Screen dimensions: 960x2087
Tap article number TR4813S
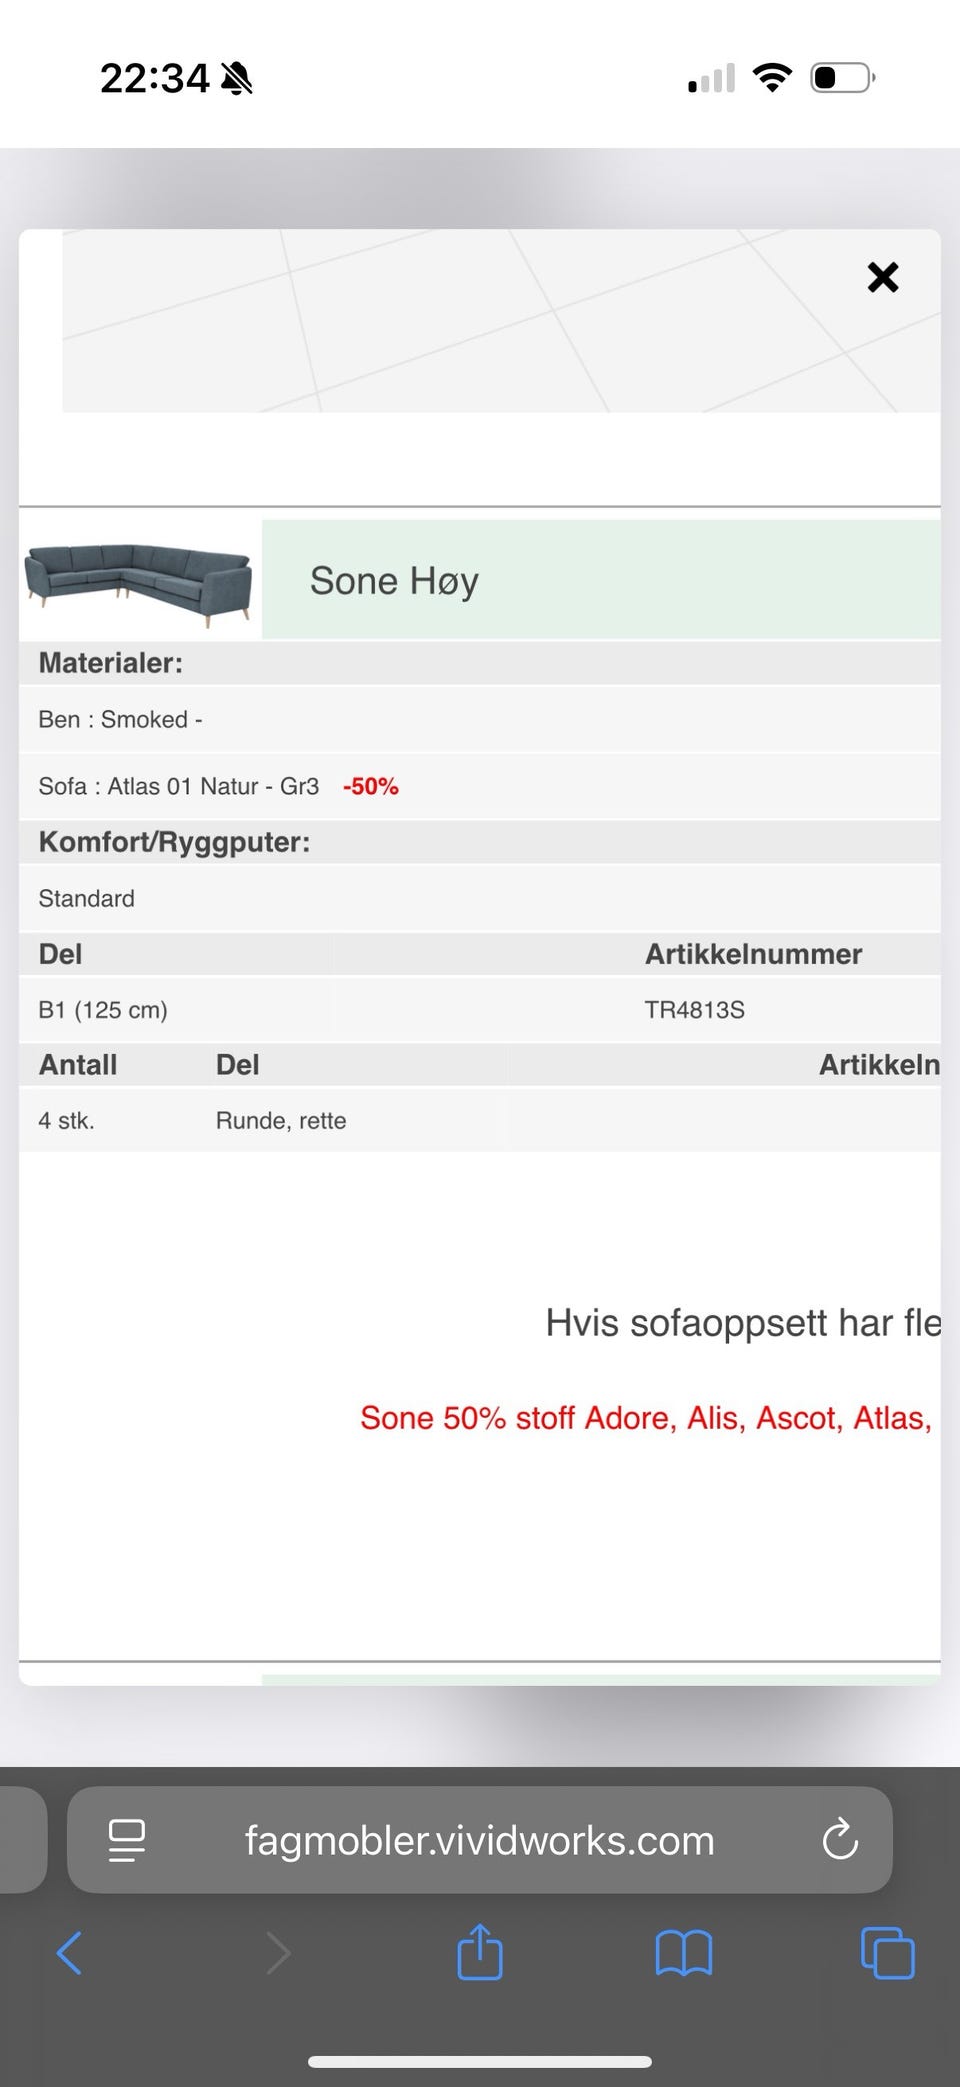695,1010
